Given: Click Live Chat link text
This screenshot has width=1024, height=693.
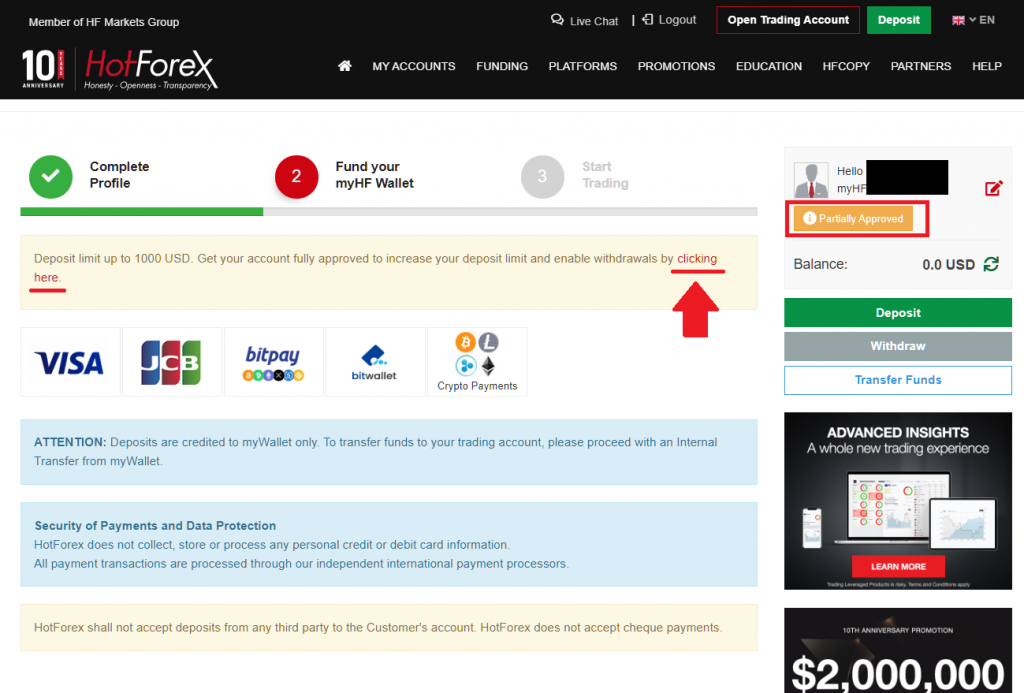Looking at the screenshot, I should click(594, 21).
